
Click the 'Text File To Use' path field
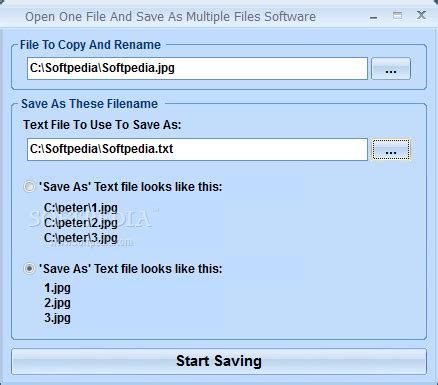click(197, 149)
